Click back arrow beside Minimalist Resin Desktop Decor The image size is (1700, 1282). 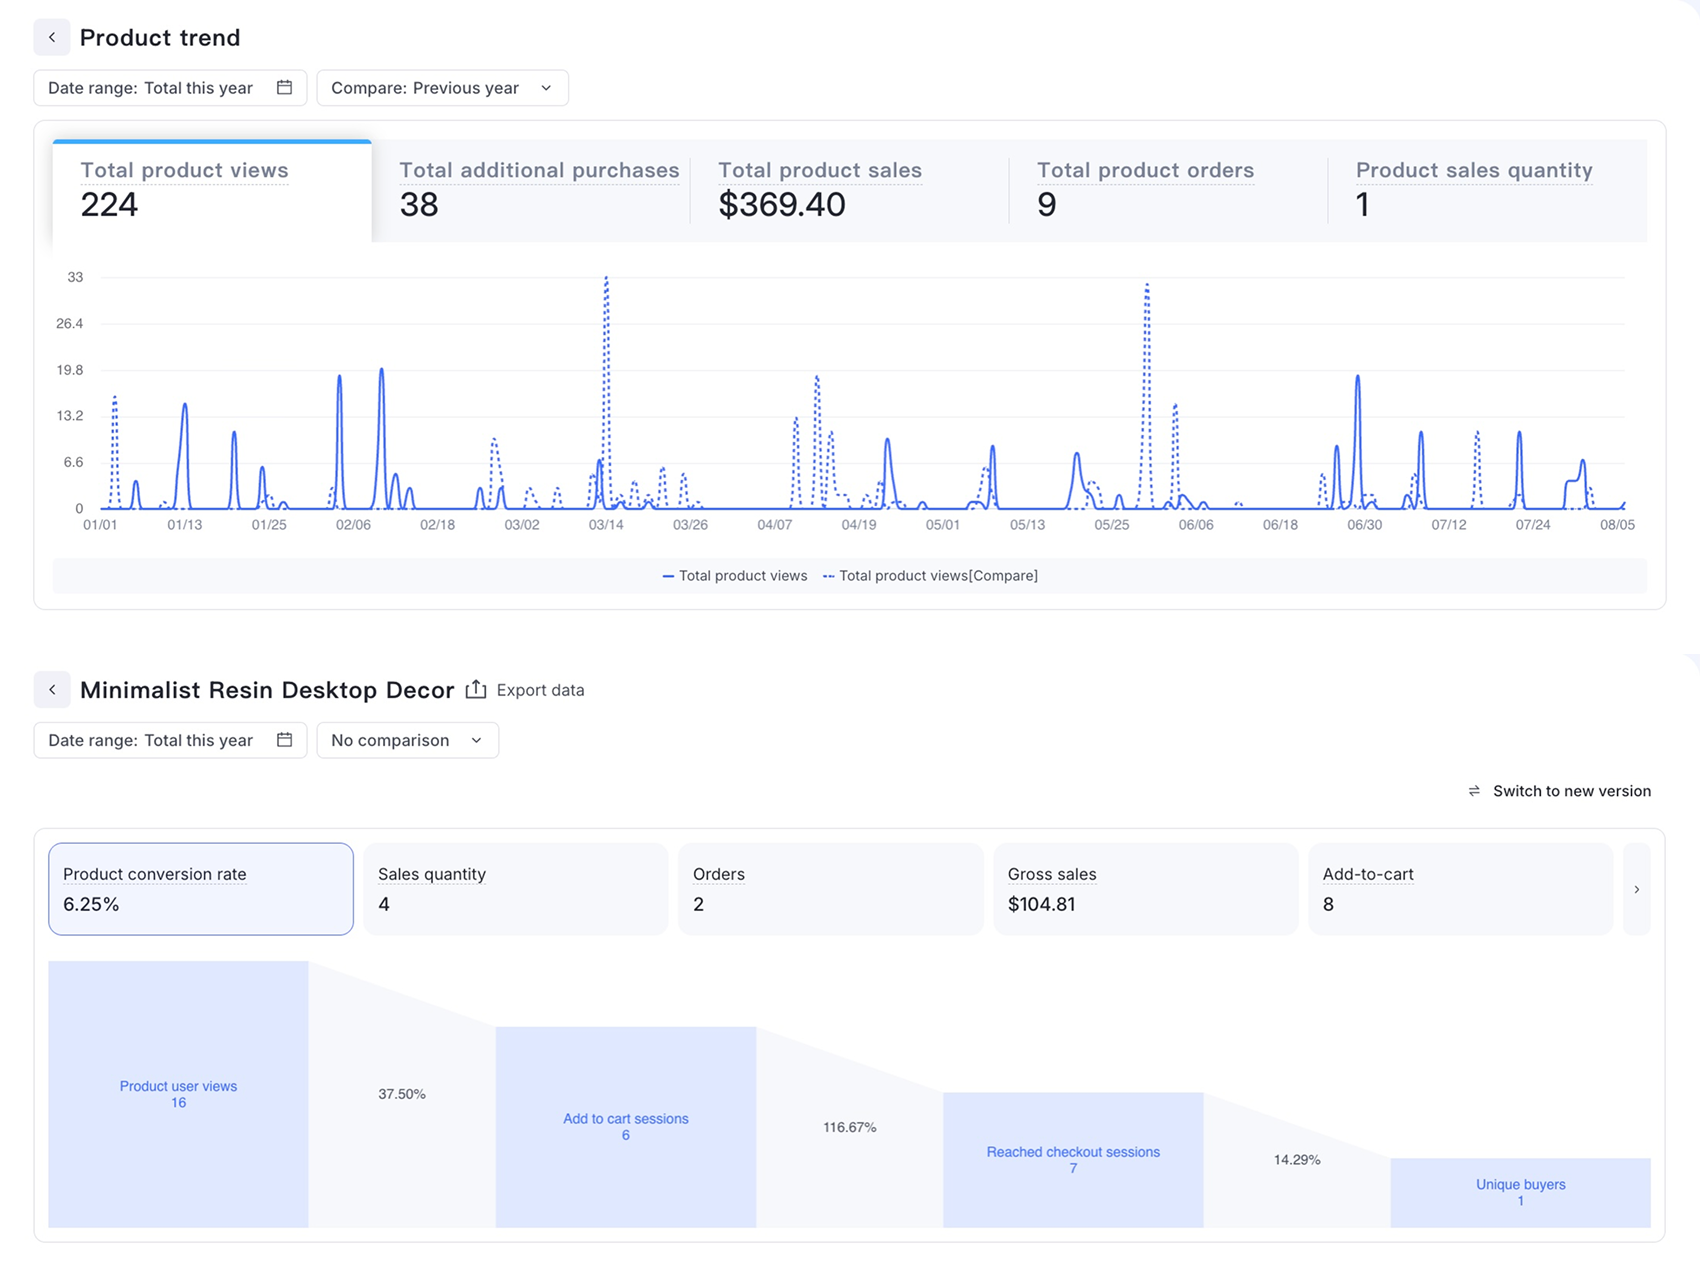pos(52,689)
